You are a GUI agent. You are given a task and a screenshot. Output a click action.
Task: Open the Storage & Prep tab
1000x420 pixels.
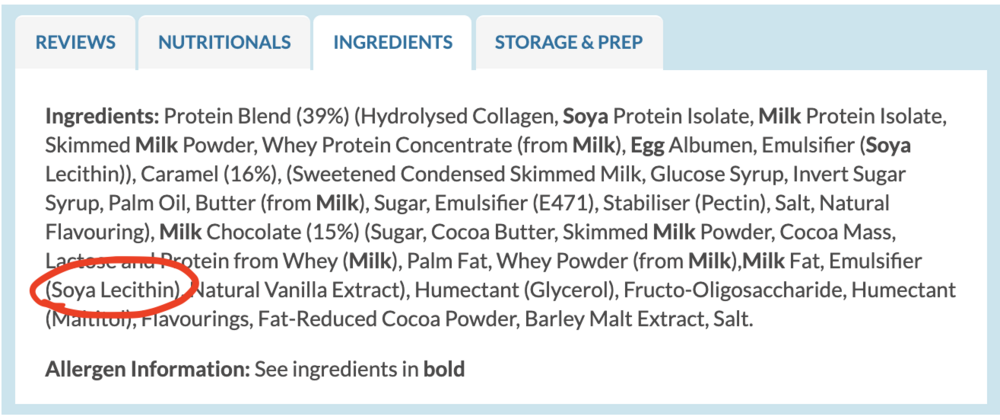point(569,43)
